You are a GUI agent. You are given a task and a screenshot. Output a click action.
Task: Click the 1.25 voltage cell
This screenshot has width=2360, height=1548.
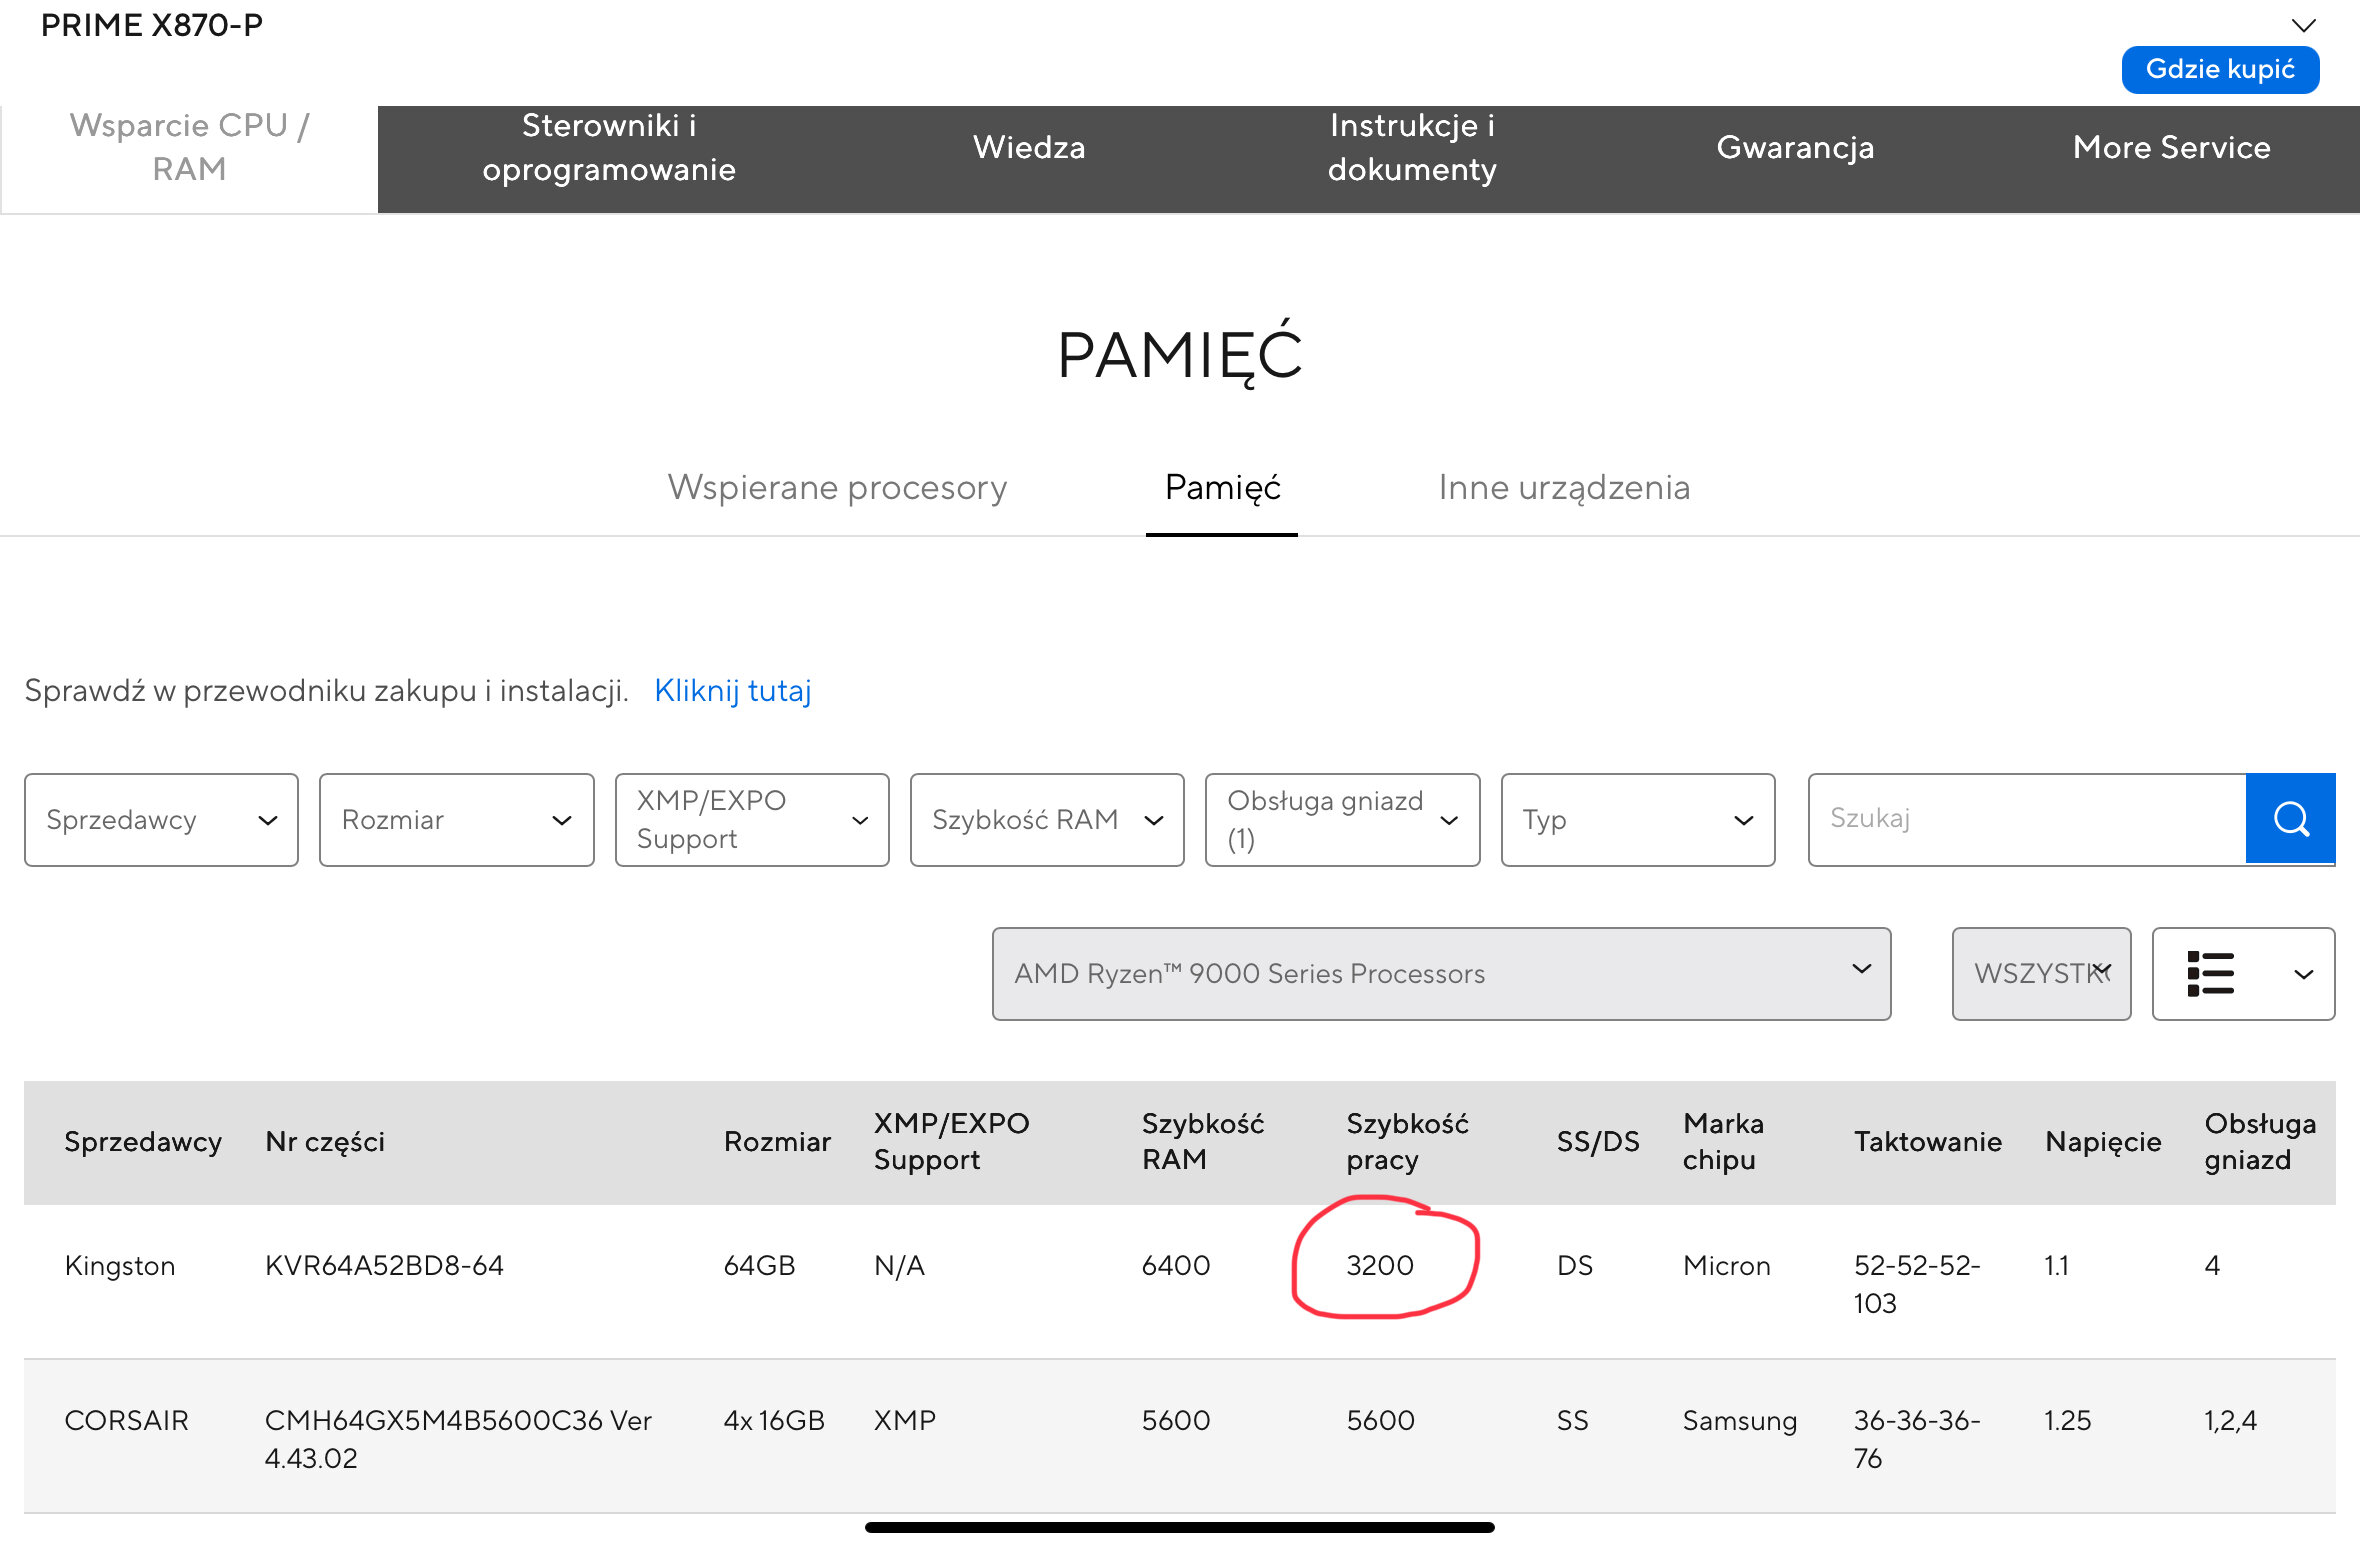(2067, 1420)
